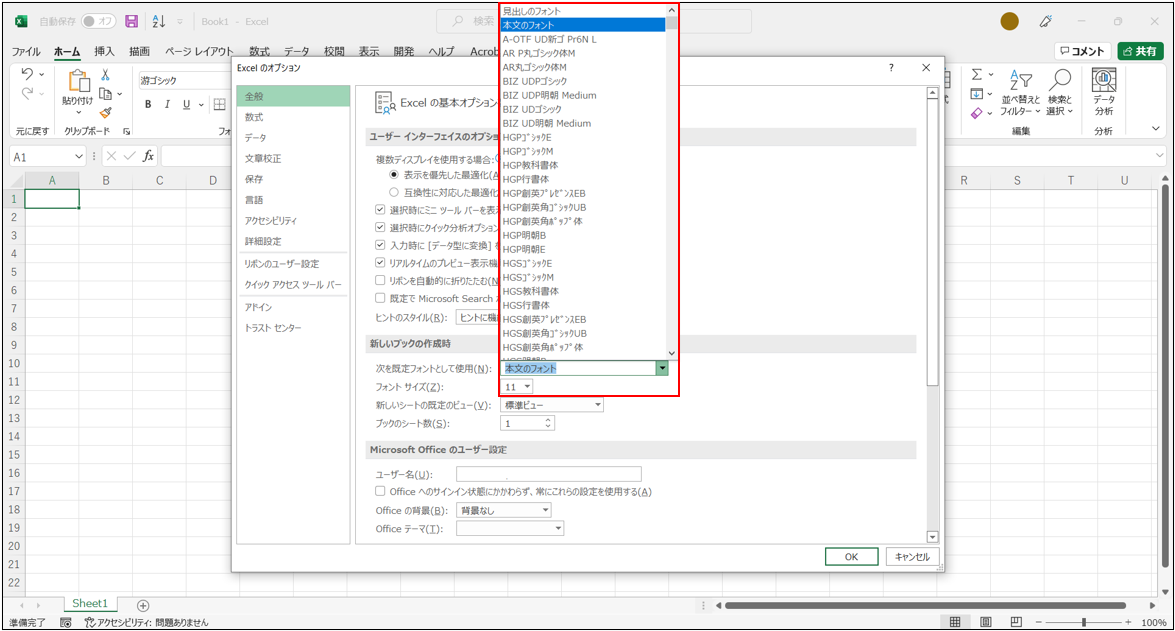Click the A-Z sort ascending icon
Screen dimensions: 1175x631
tap(159, 21)
